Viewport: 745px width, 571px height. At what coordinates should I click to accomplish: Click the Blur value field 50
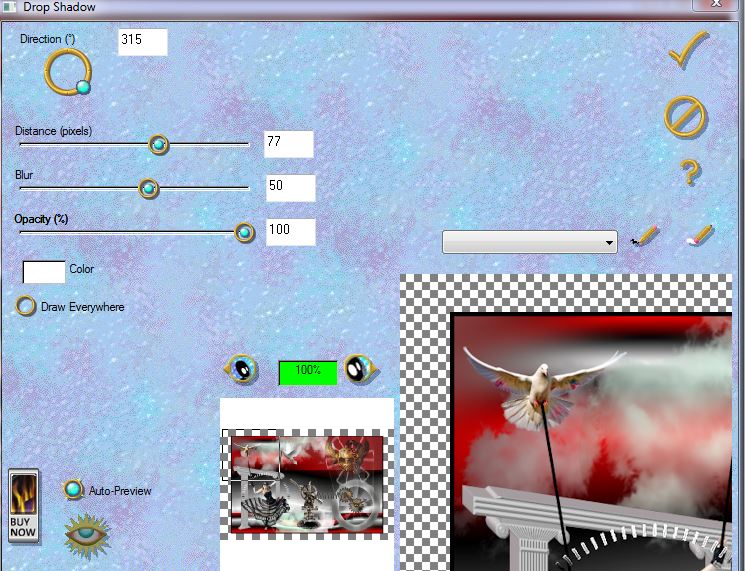click(291, 188)
